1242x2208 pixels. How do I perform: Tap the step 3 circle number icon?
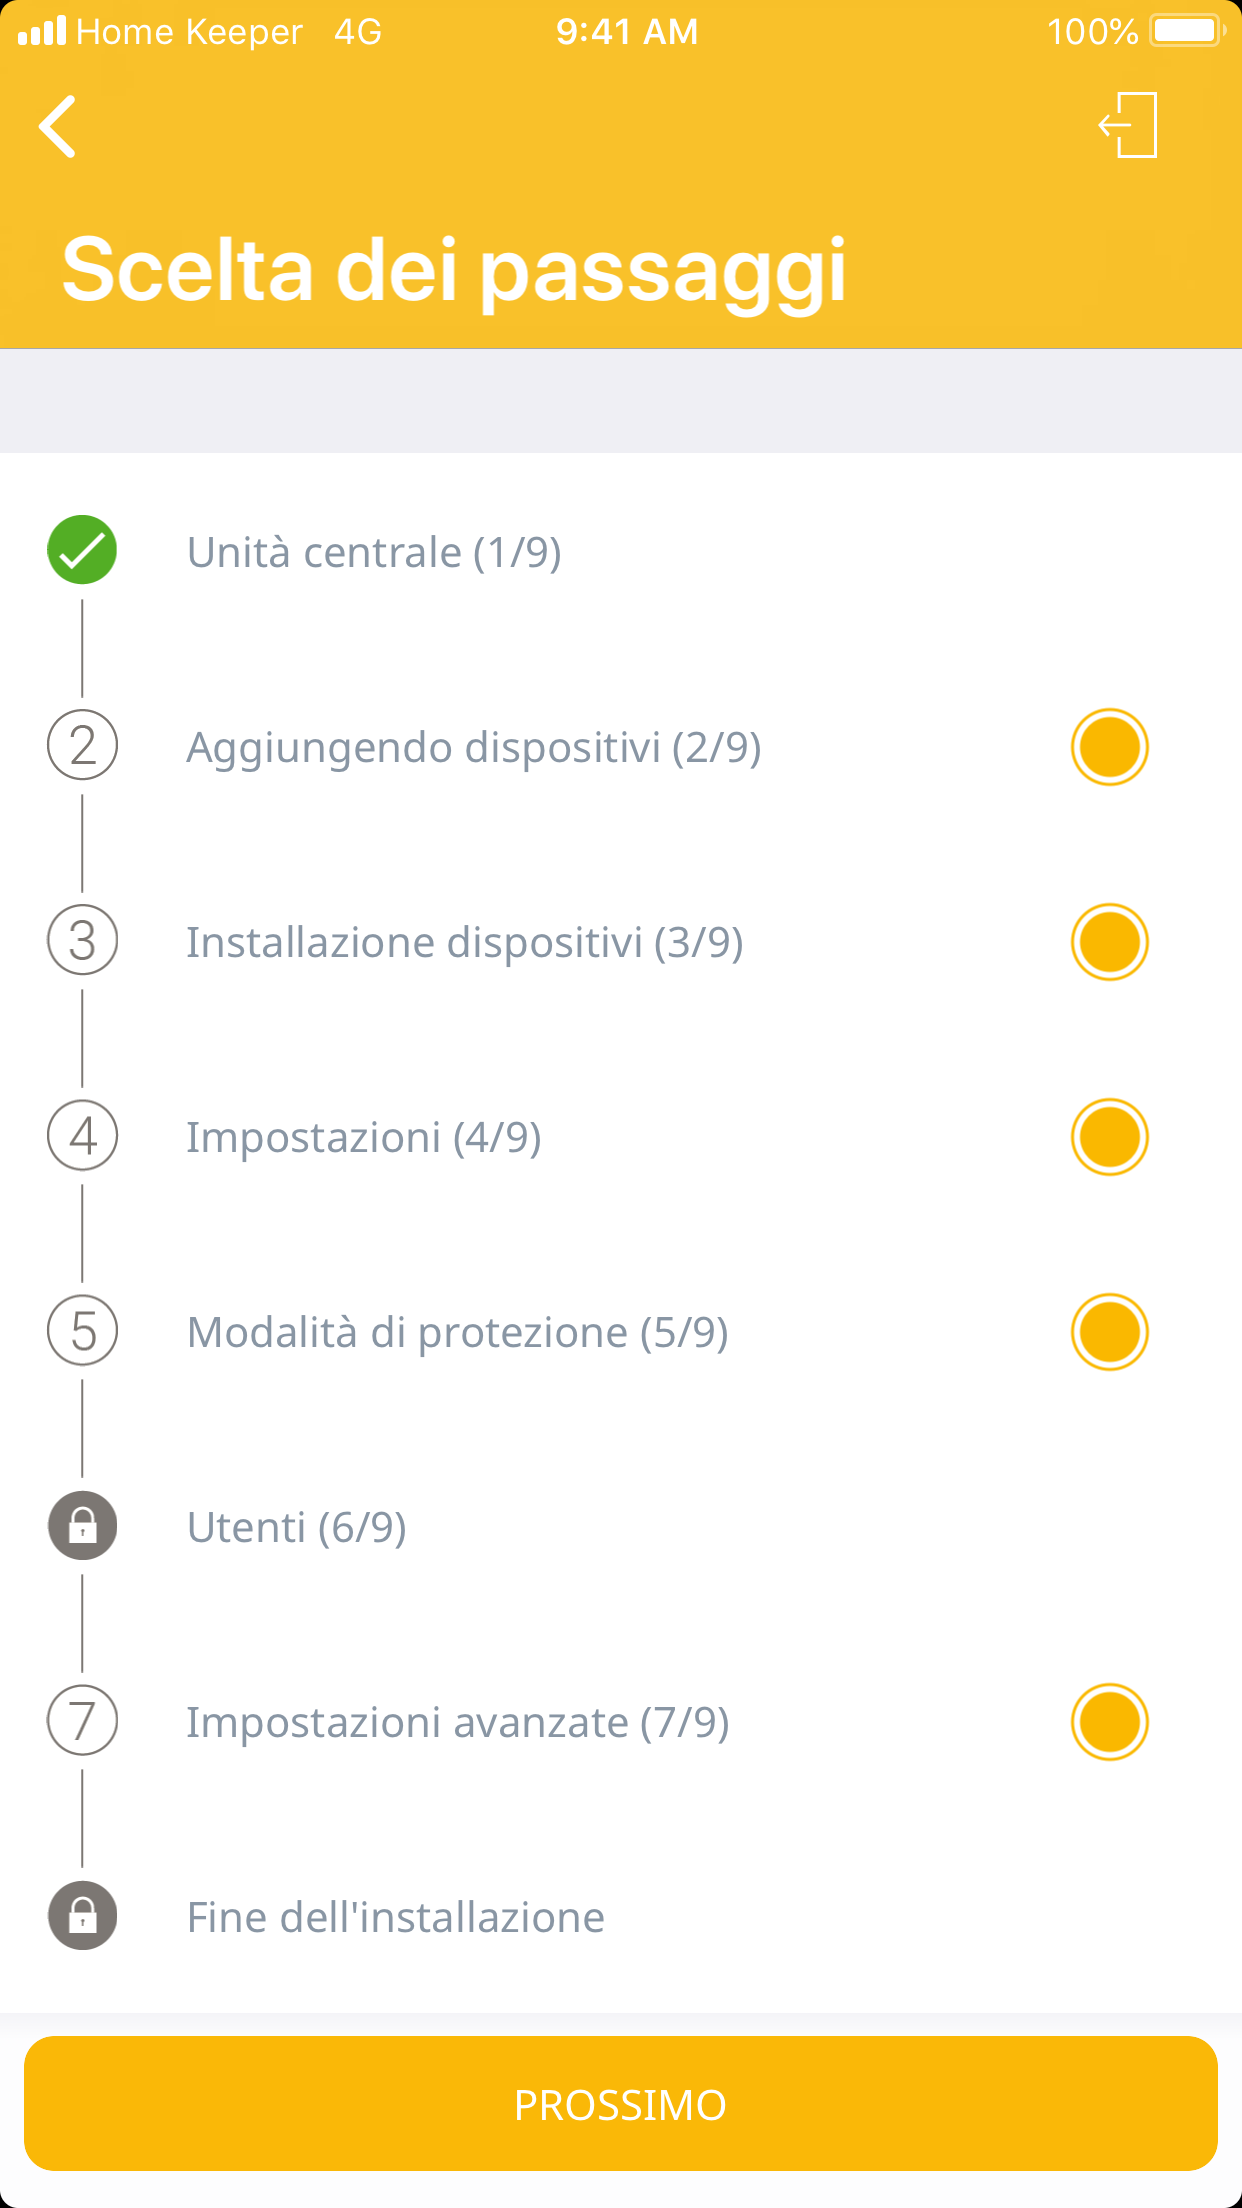(x=83, y=941)
